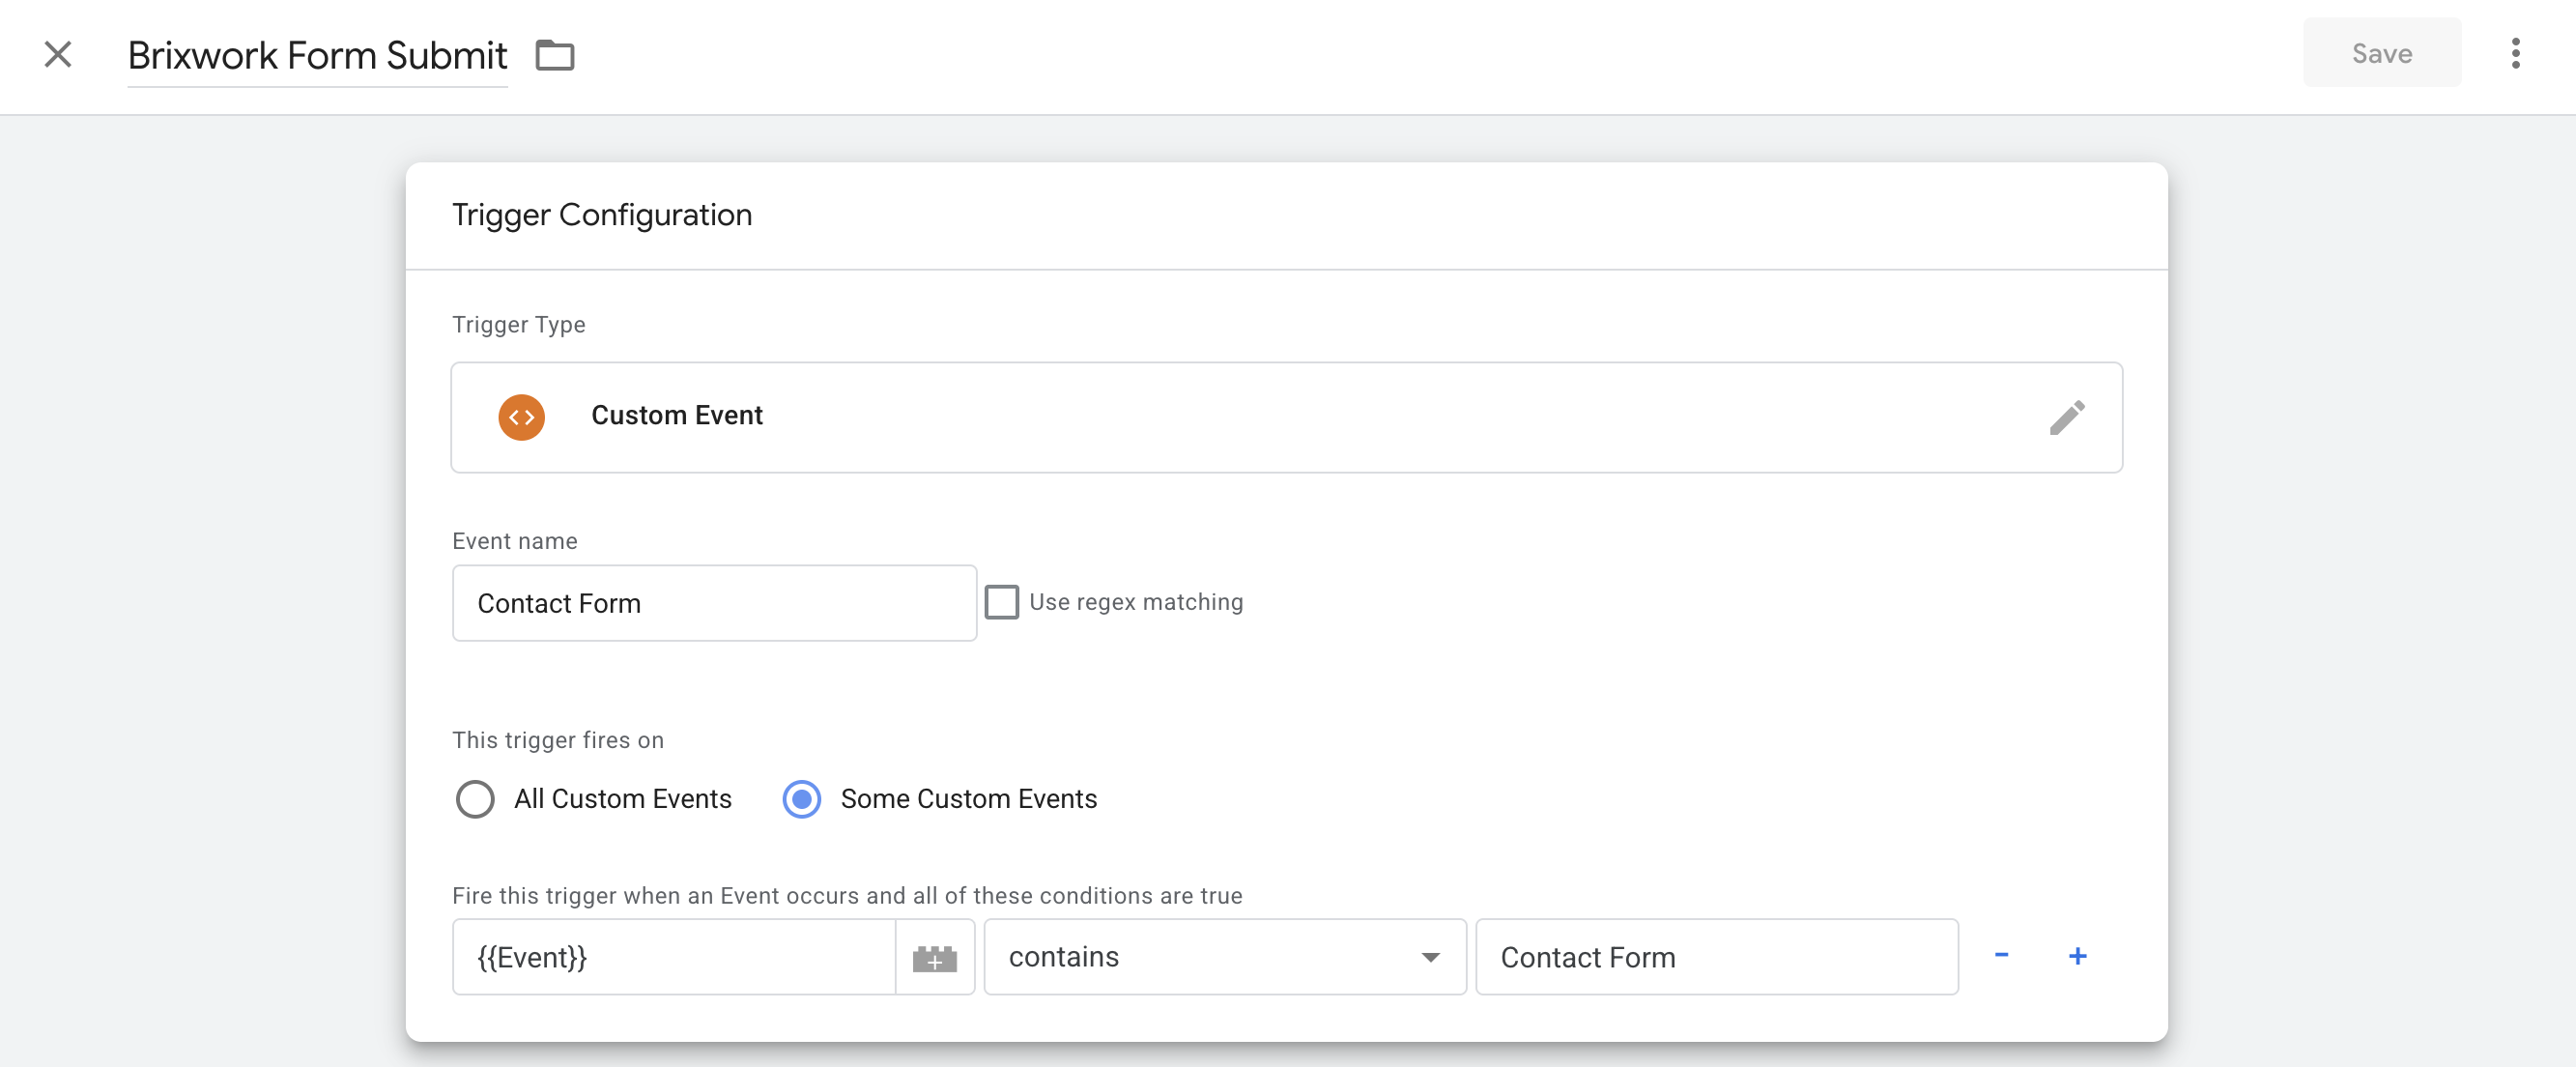Viewport: 2576px width, 1067px height.
Task: Click the folder icon beside the trigger name
Action: tap(554, 55)
